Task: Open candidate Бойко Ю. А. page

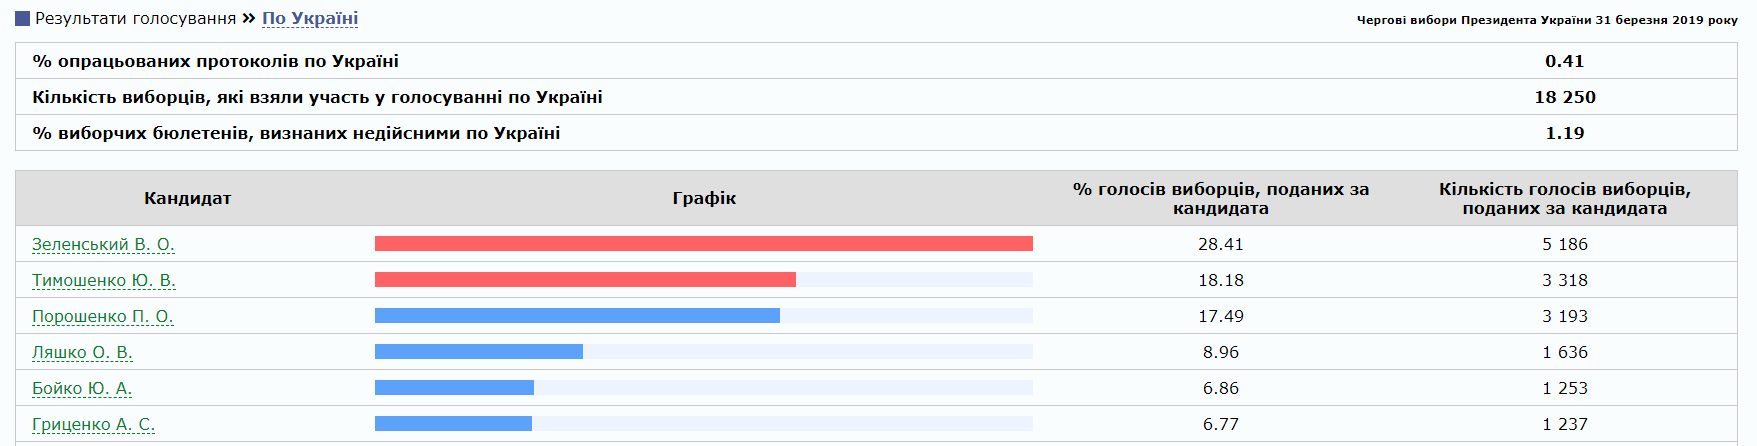Action: tap(82, 388)
